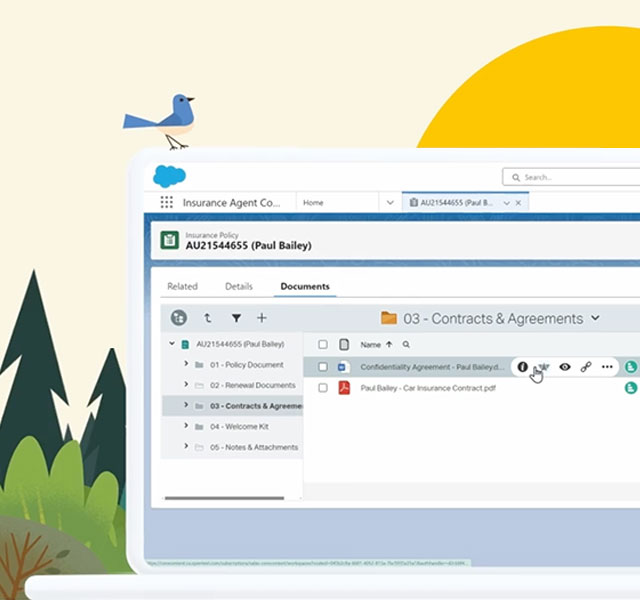Preview Confidentiality Agreement with the eye icon
The height and width of the screenshot is (600, 640).
(565, 367)
